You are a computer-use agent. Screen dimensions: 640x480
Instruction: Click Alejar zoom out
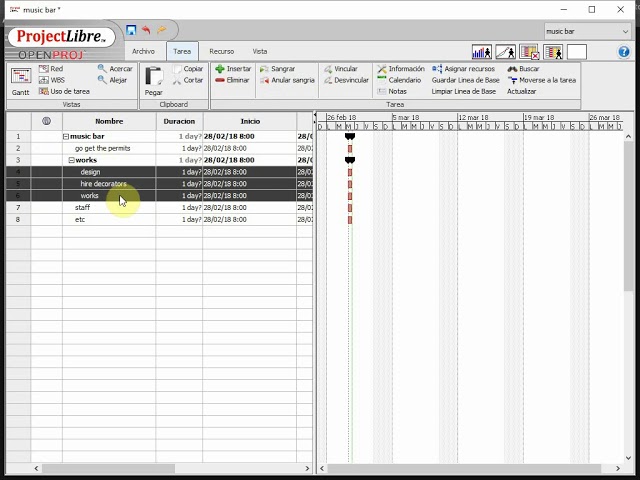[112, 80]
